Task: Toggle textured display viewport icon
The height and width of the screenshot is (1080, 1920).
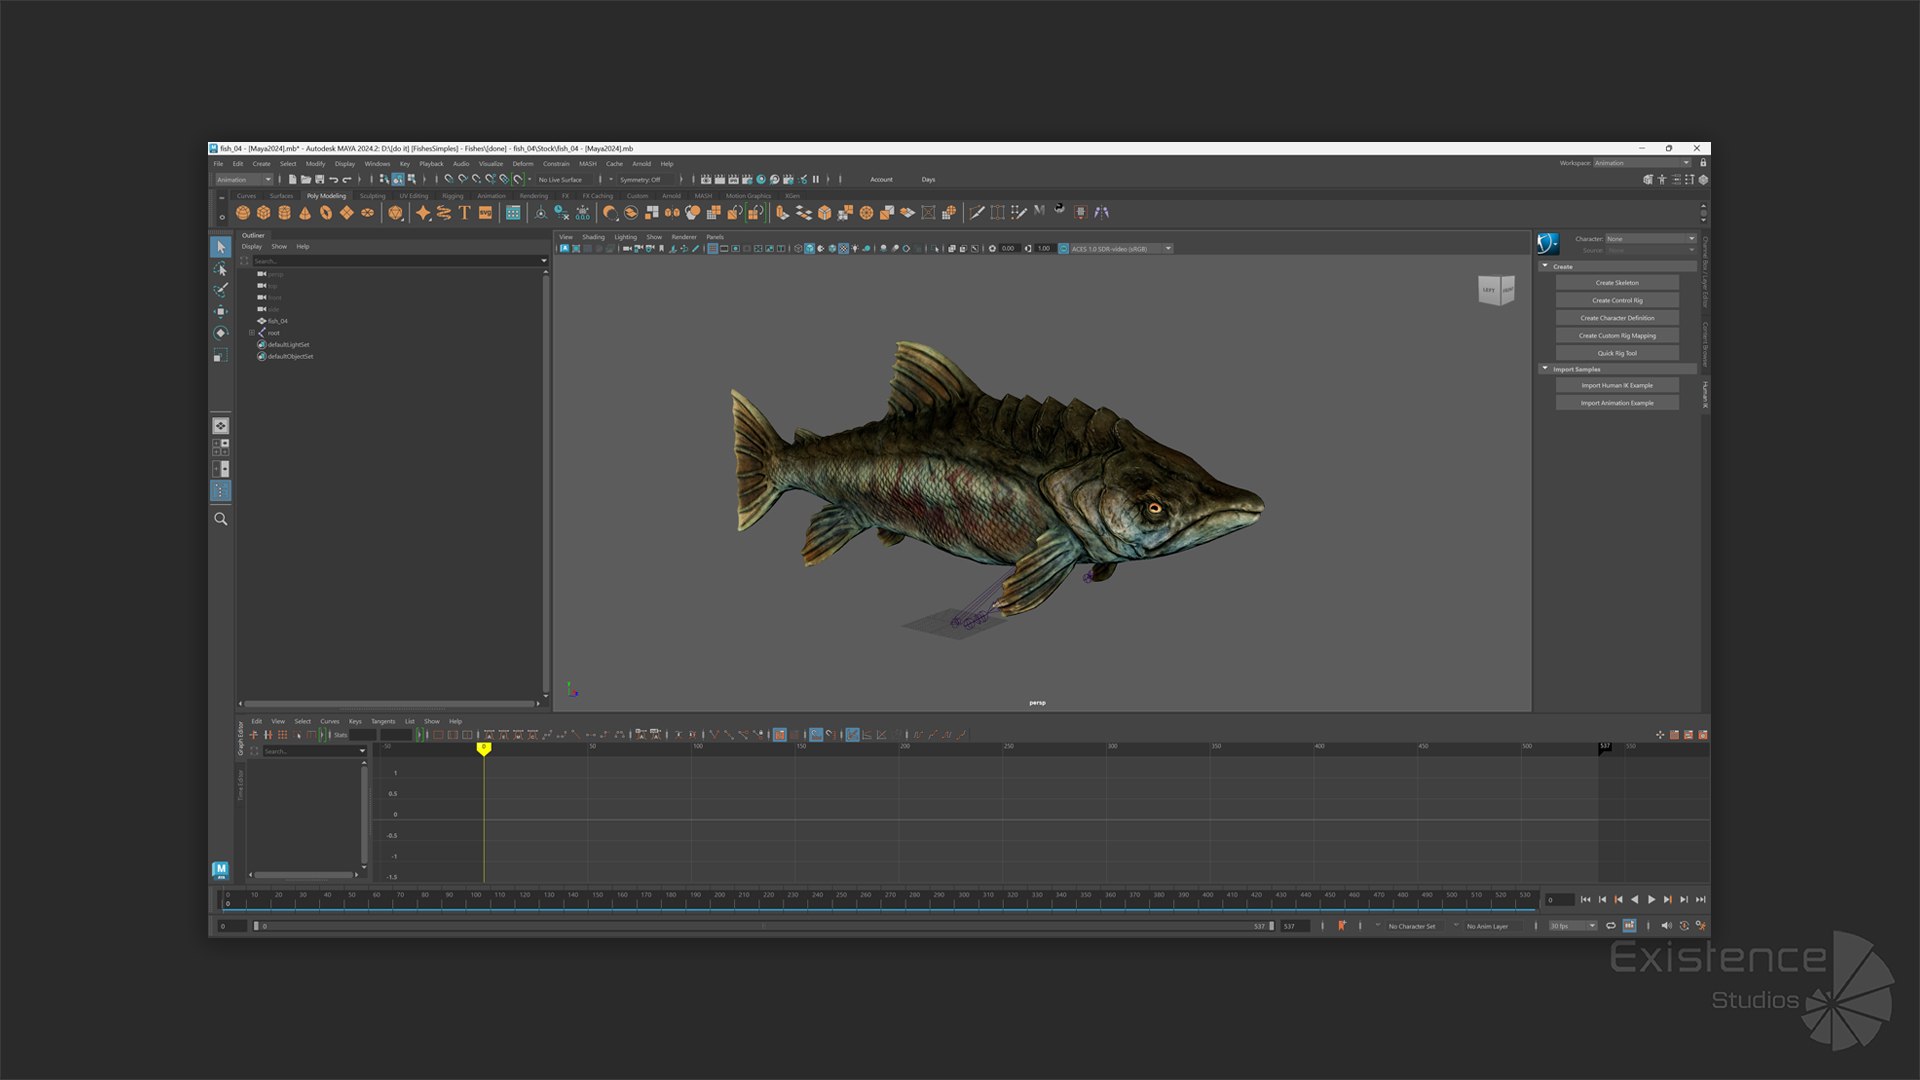Action: [844, 249]
